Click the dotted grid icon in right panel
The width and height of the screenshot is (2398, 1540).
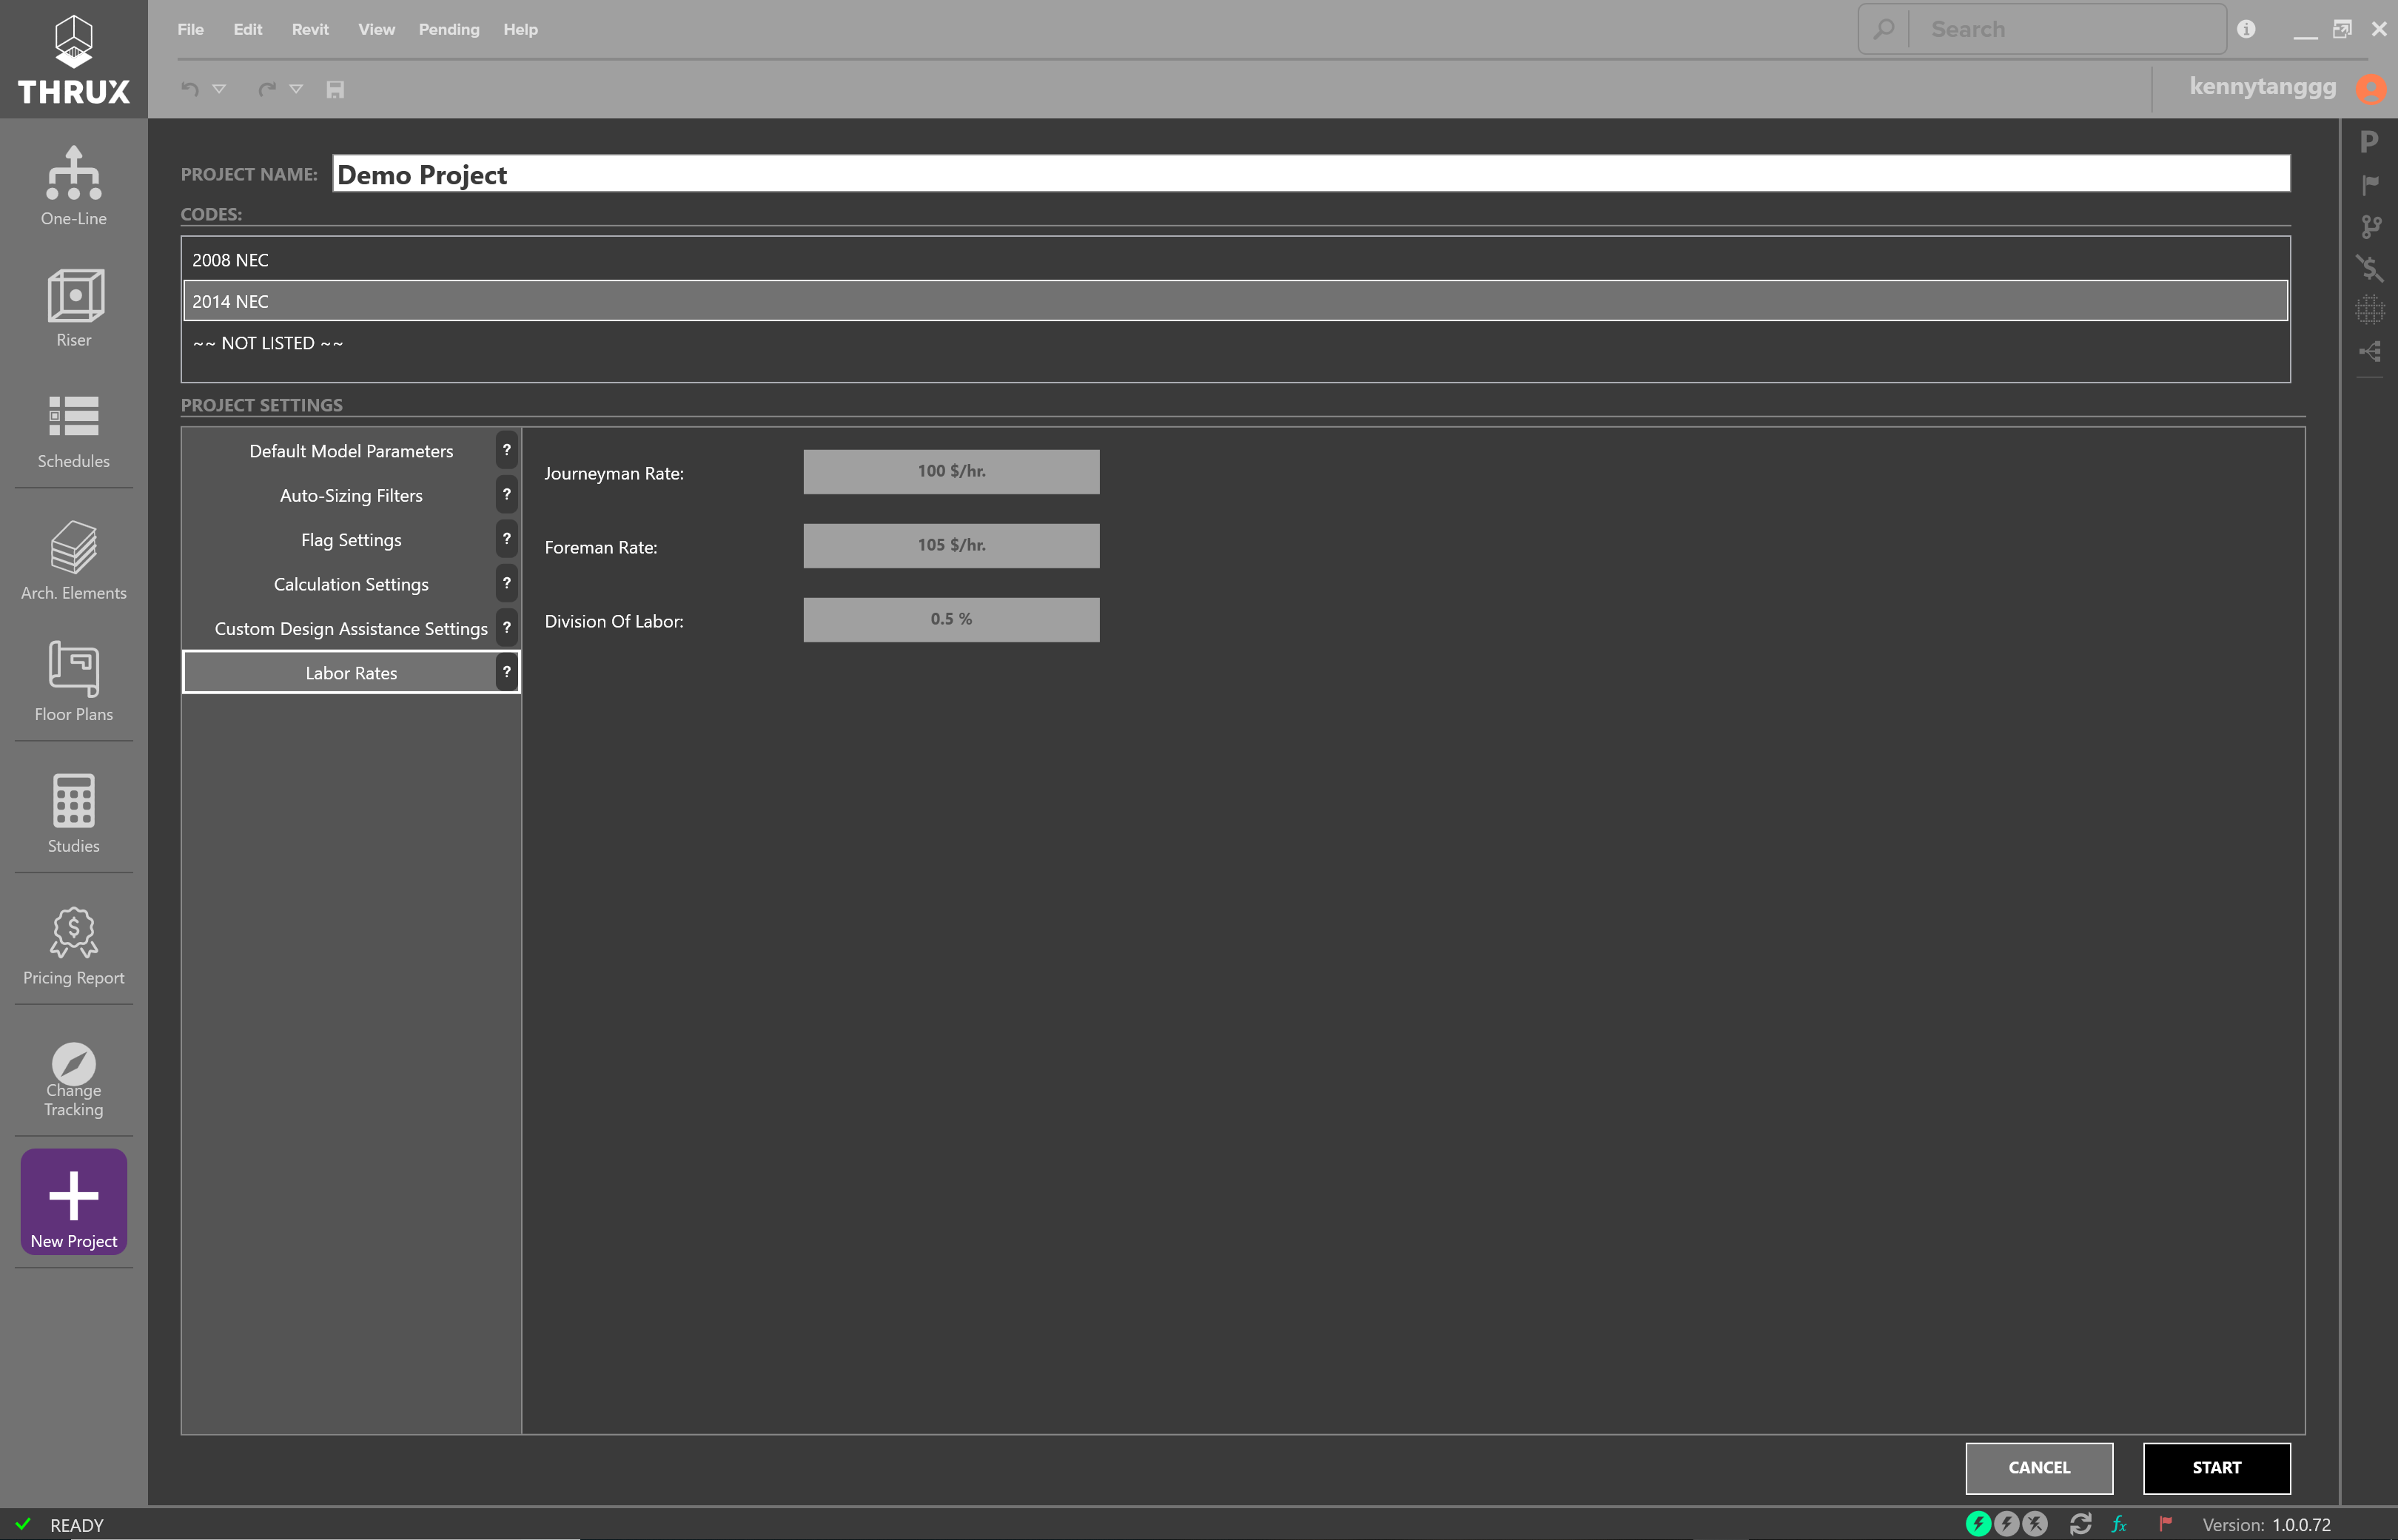(x=2370, y=310)
